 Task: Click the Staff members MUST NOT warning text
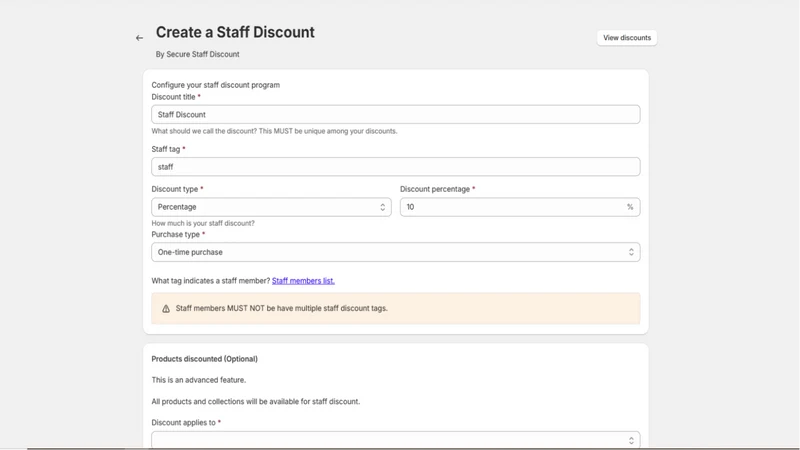[282, 308]
